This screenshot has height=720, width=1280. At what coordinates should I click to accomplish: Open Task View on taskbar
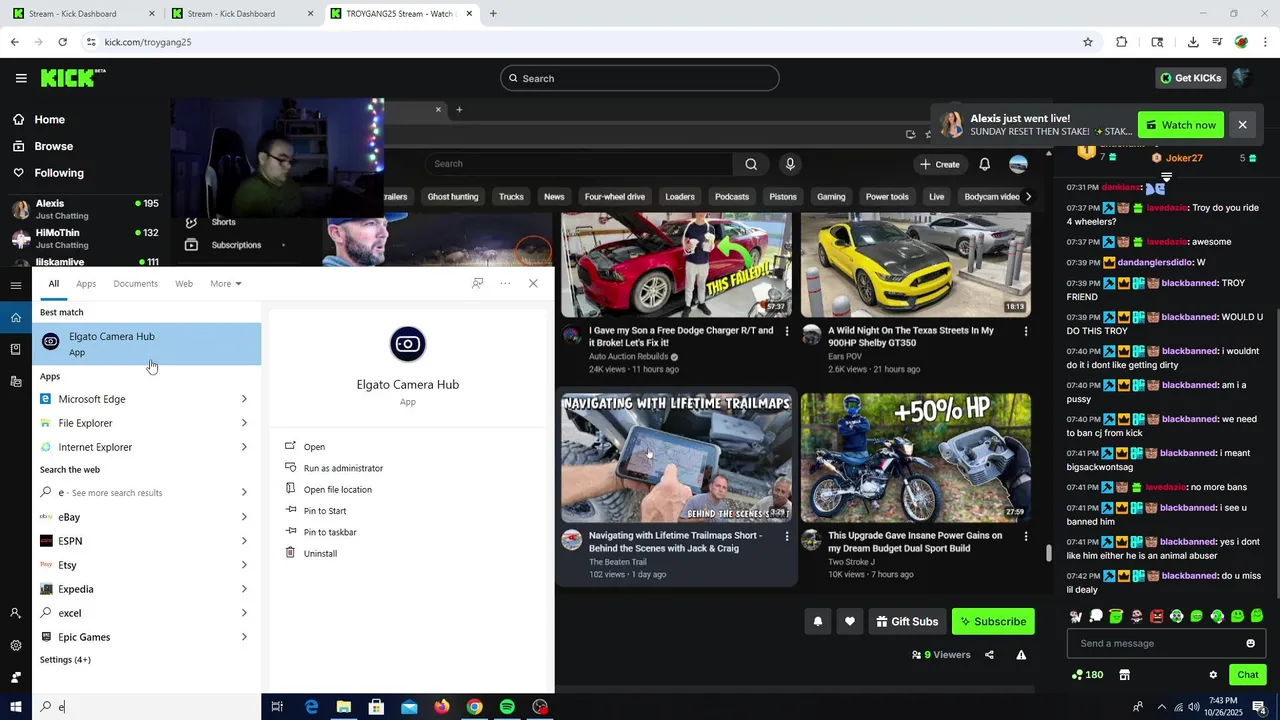[x=277, y=707]
